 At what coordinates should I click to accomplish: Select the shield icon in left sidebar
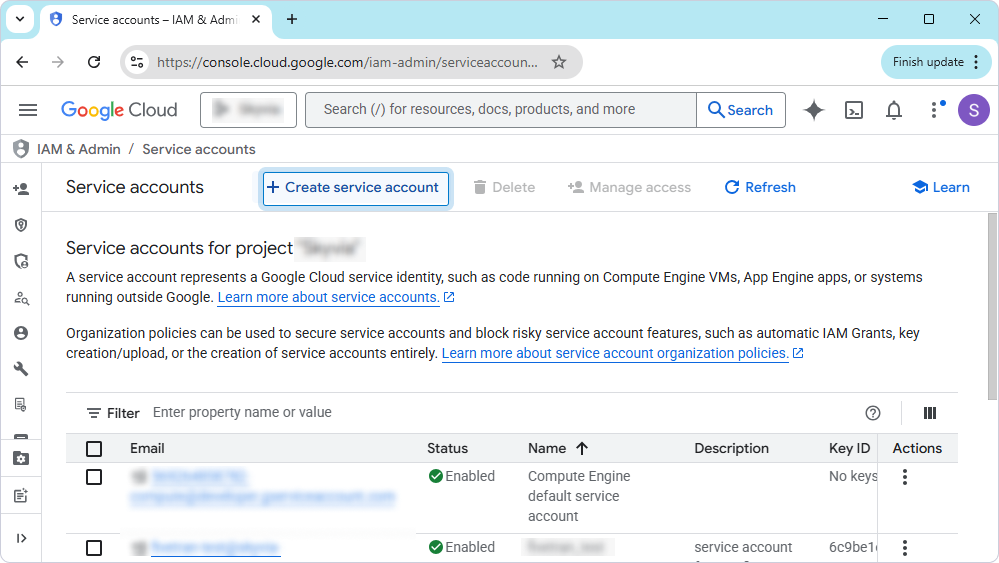coord(21,225)
